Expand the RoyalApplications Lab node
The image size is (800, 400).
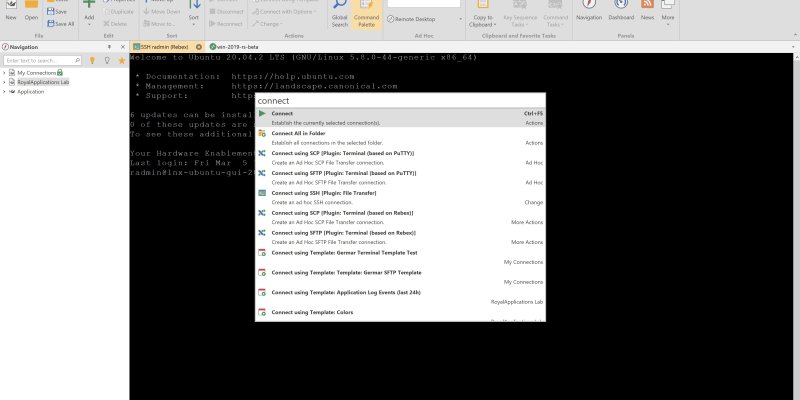(x=5, y=82)
